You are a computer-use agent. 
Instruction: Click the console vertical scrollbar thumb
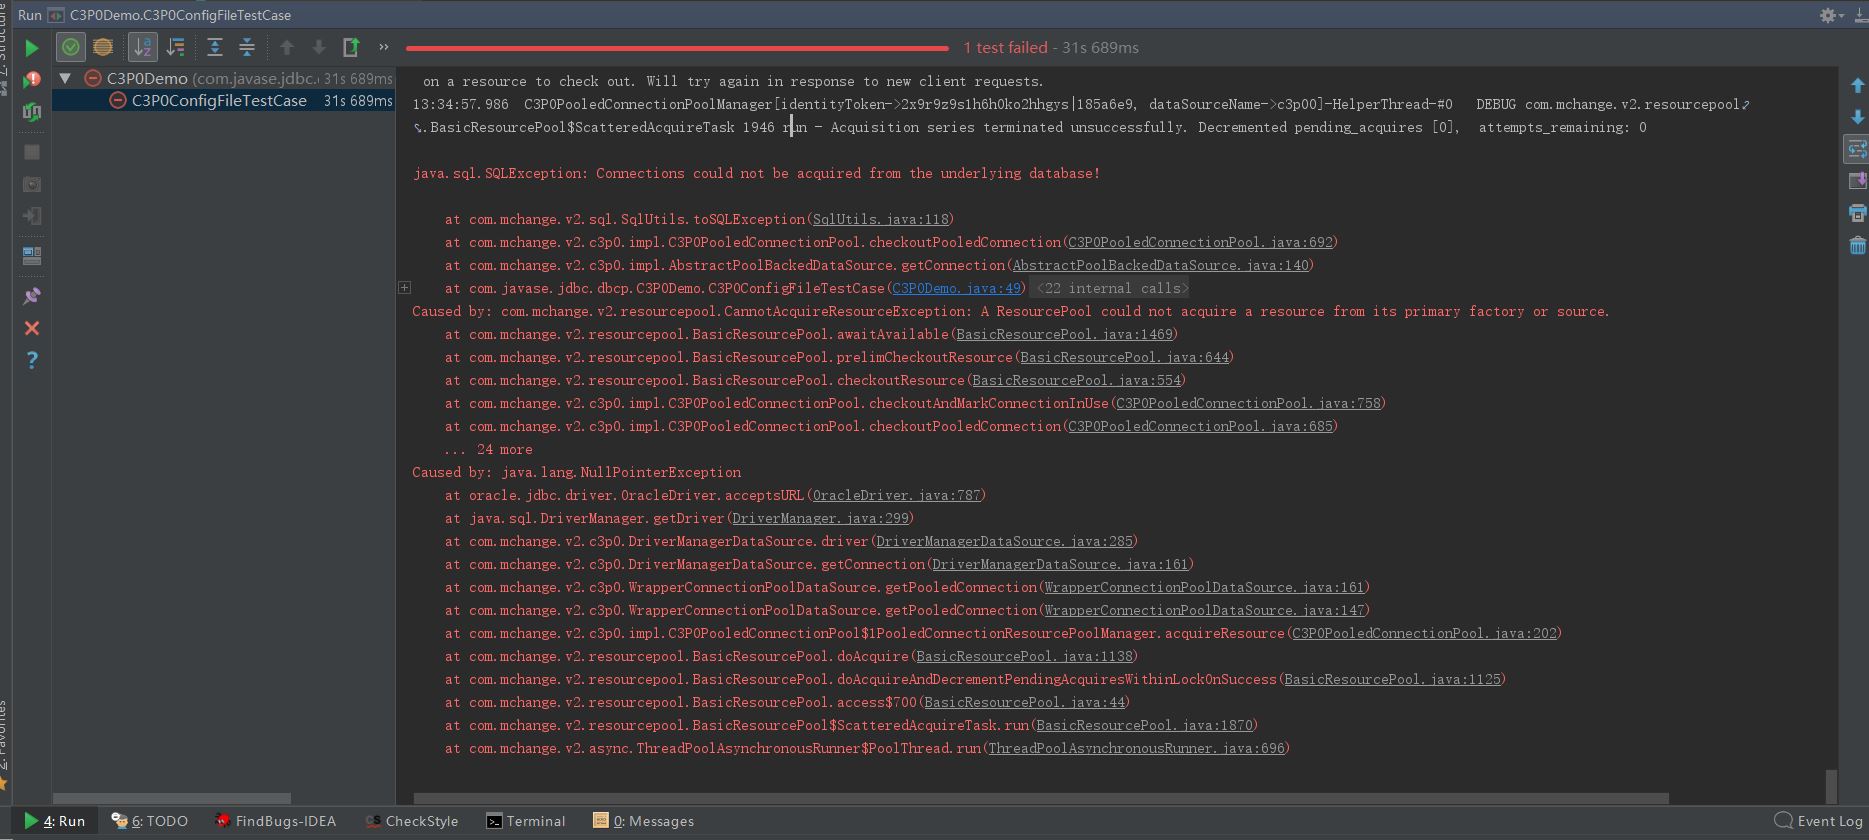[1831, 786]
